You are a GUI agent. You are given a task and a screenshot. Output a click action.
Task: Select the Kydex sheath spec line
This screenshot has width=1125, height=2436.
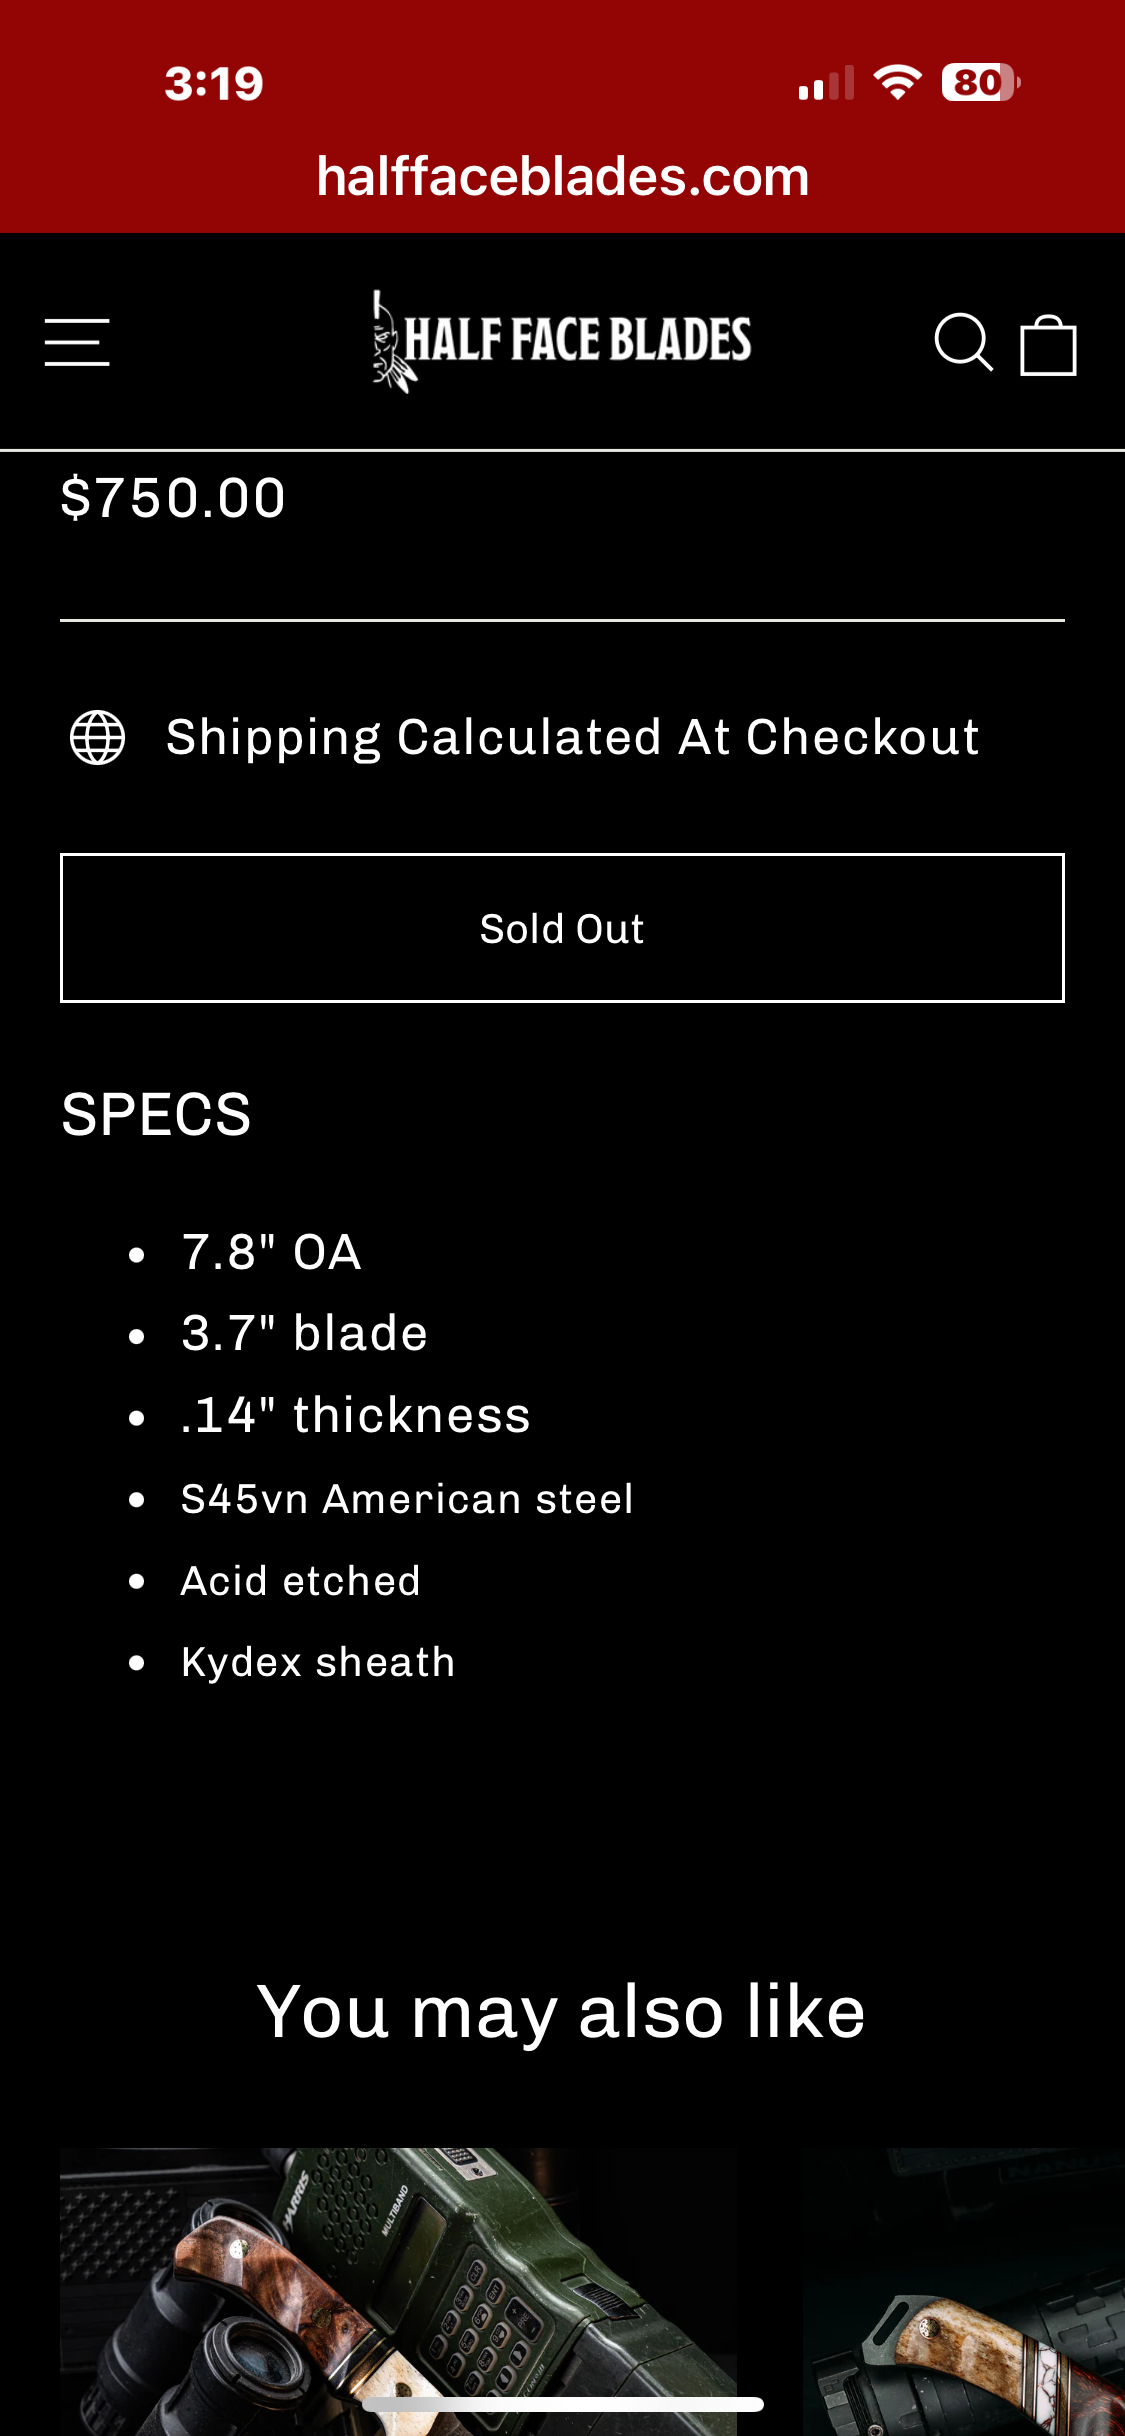coord(318,1662)
